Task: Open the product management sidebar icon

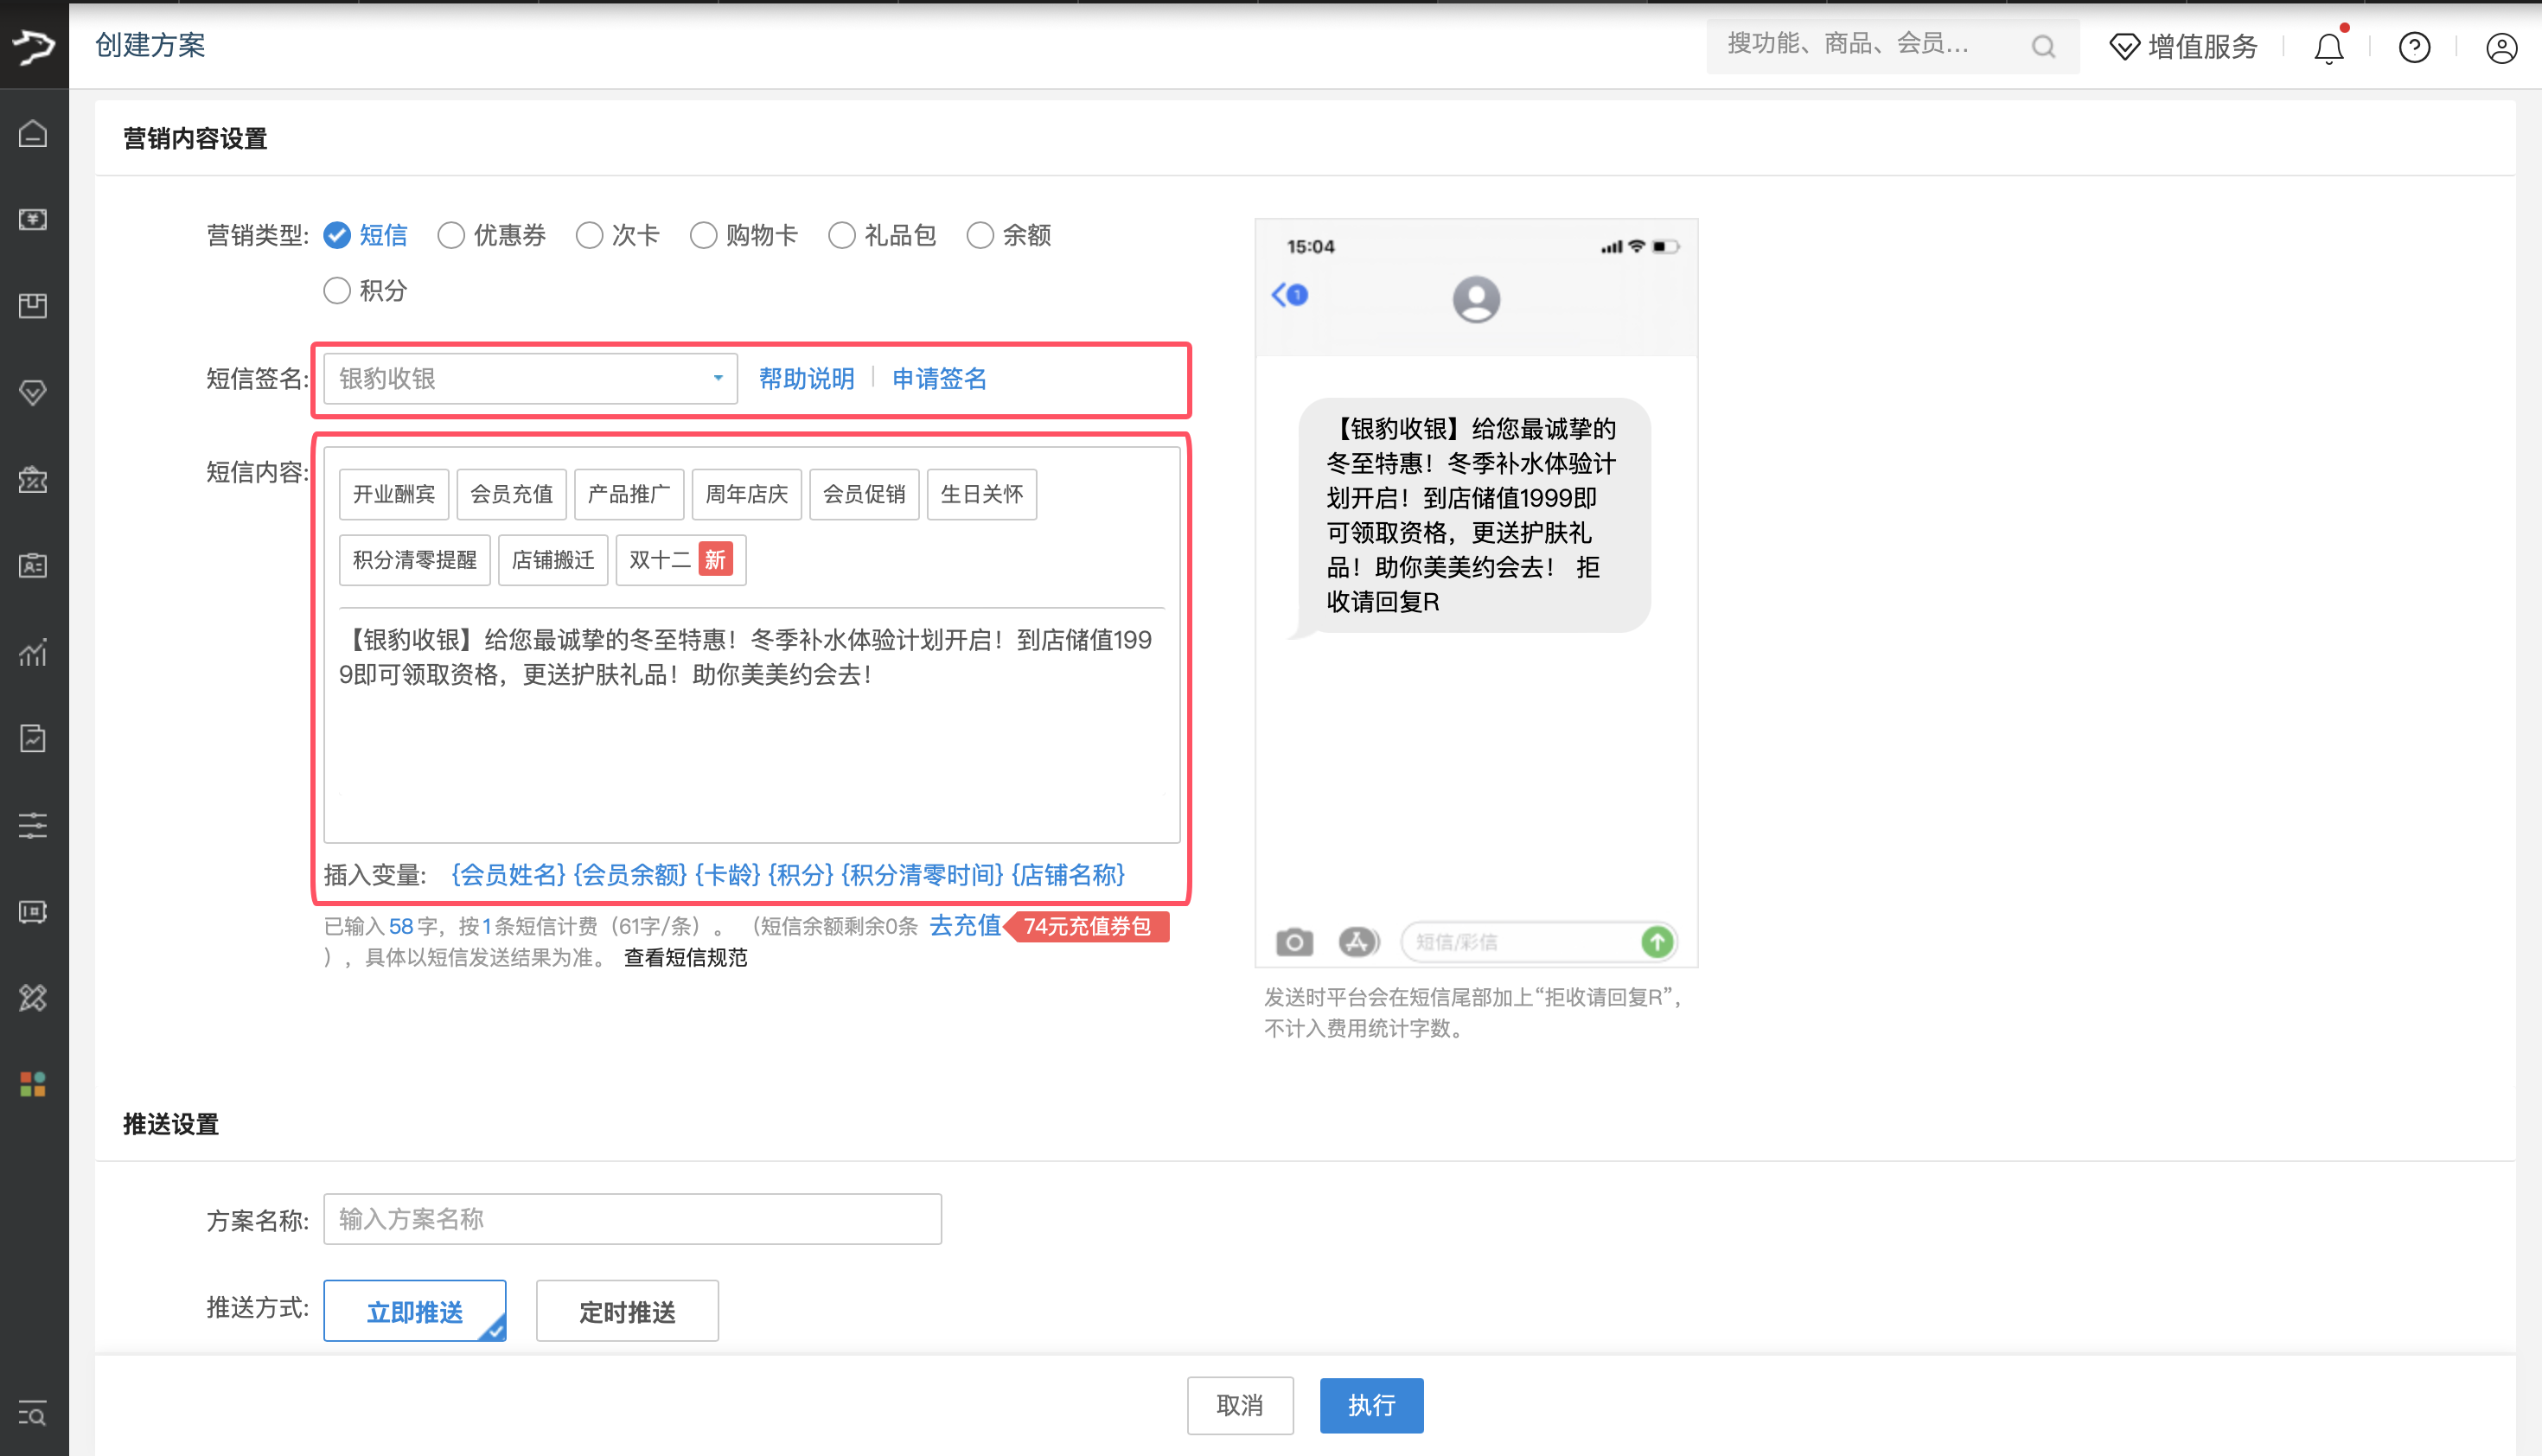Action: coord(33,306)
